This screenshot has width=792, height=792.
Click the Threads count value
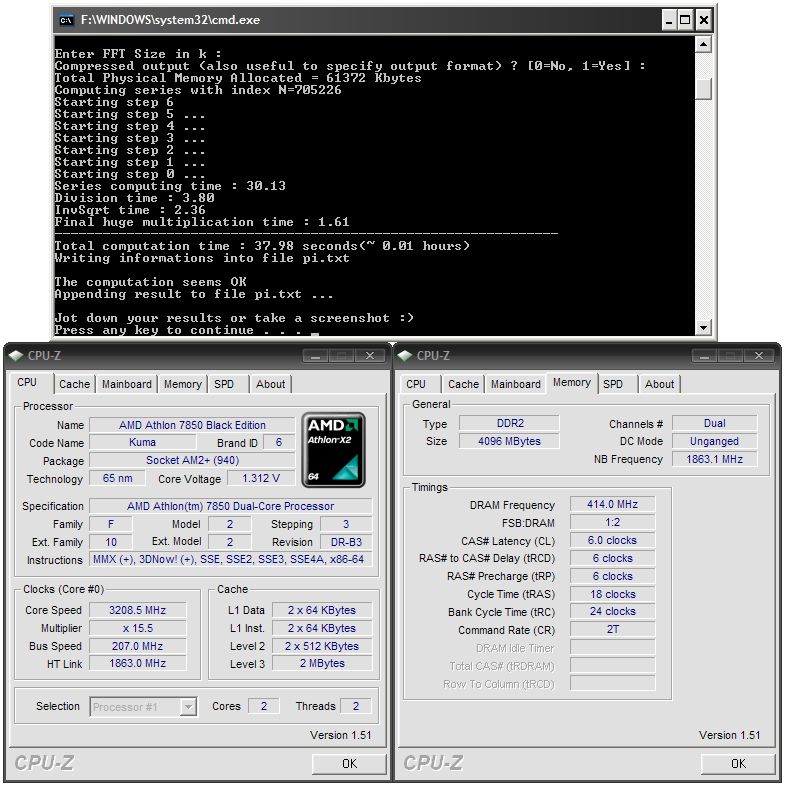click(356, 706)
